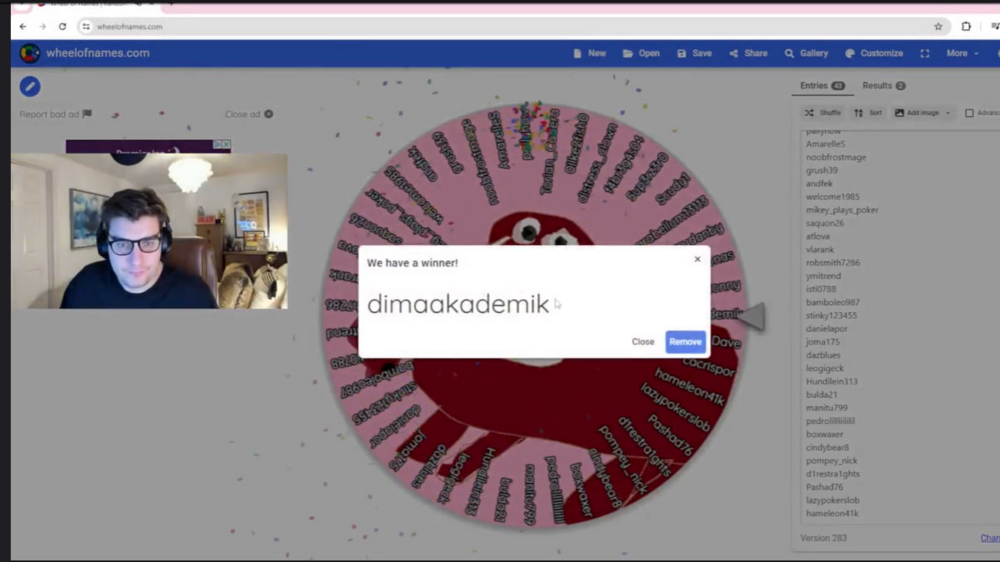Image resolution: width=1000 pixels, height=562 pixels.
Task: Click entry 'cindybear8' in the list
Action: click(x=827, y=447)
